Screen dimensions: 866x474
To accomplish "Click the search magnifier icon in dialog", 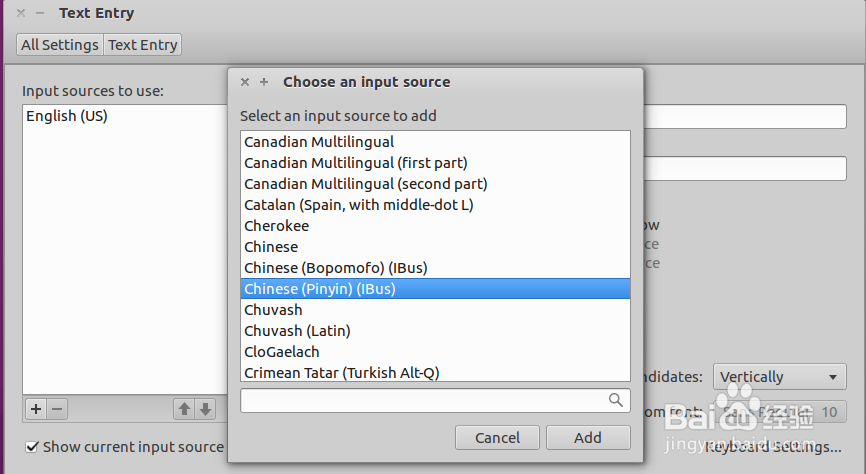I will pyautogui.click(x=617, y=400).
